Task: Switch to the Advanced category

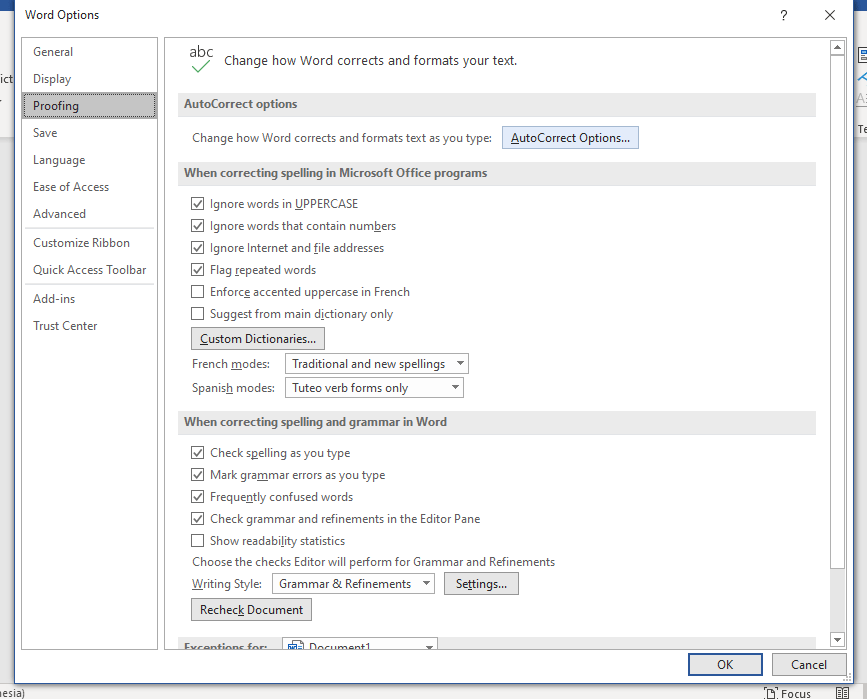Action: coord(59,214)
